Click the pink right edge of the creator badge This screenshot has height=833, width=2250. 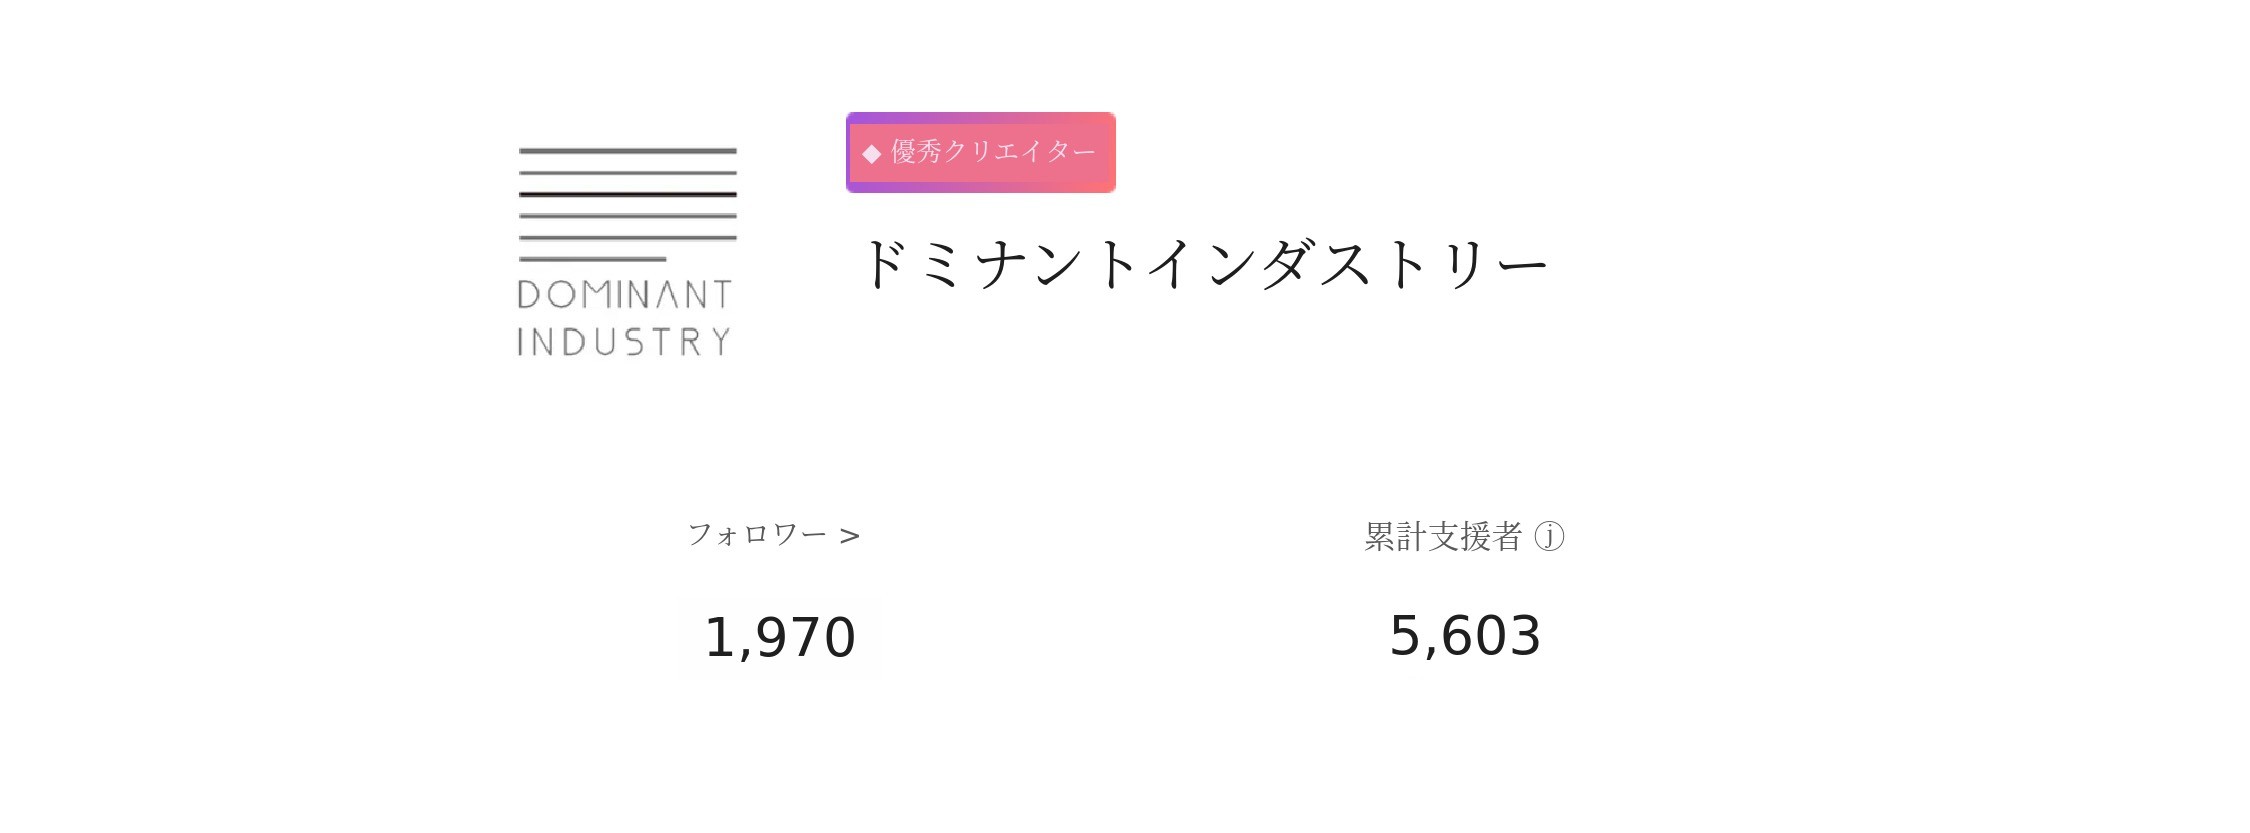pos(1109,153)
